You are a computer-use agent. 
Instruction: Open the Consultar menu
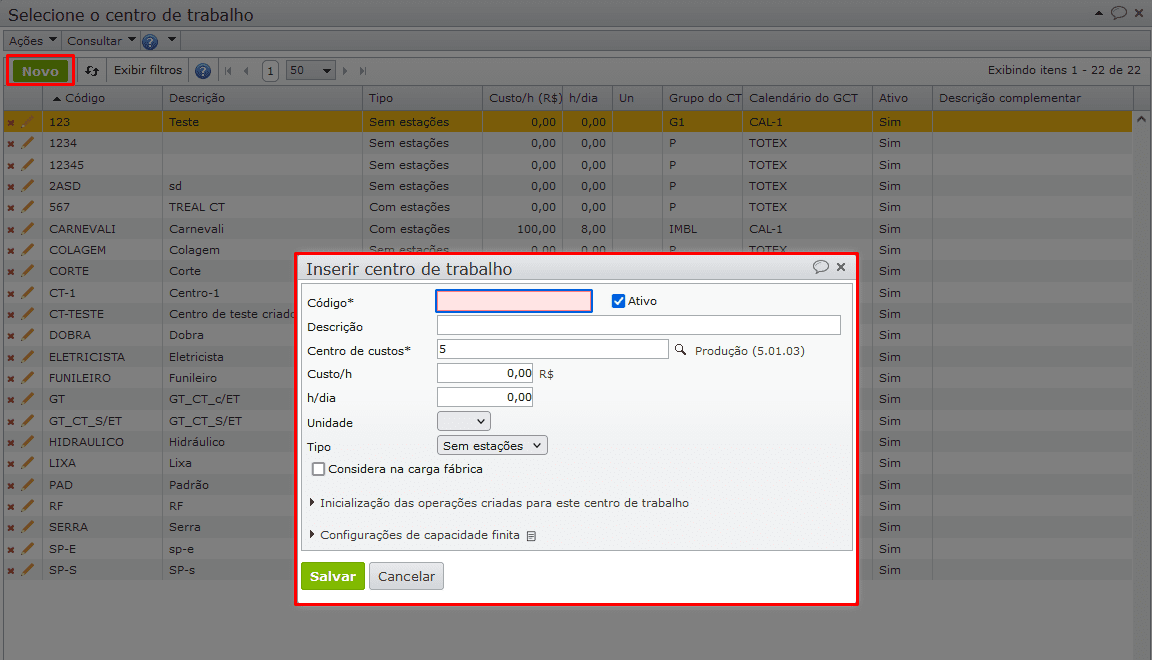101,41
